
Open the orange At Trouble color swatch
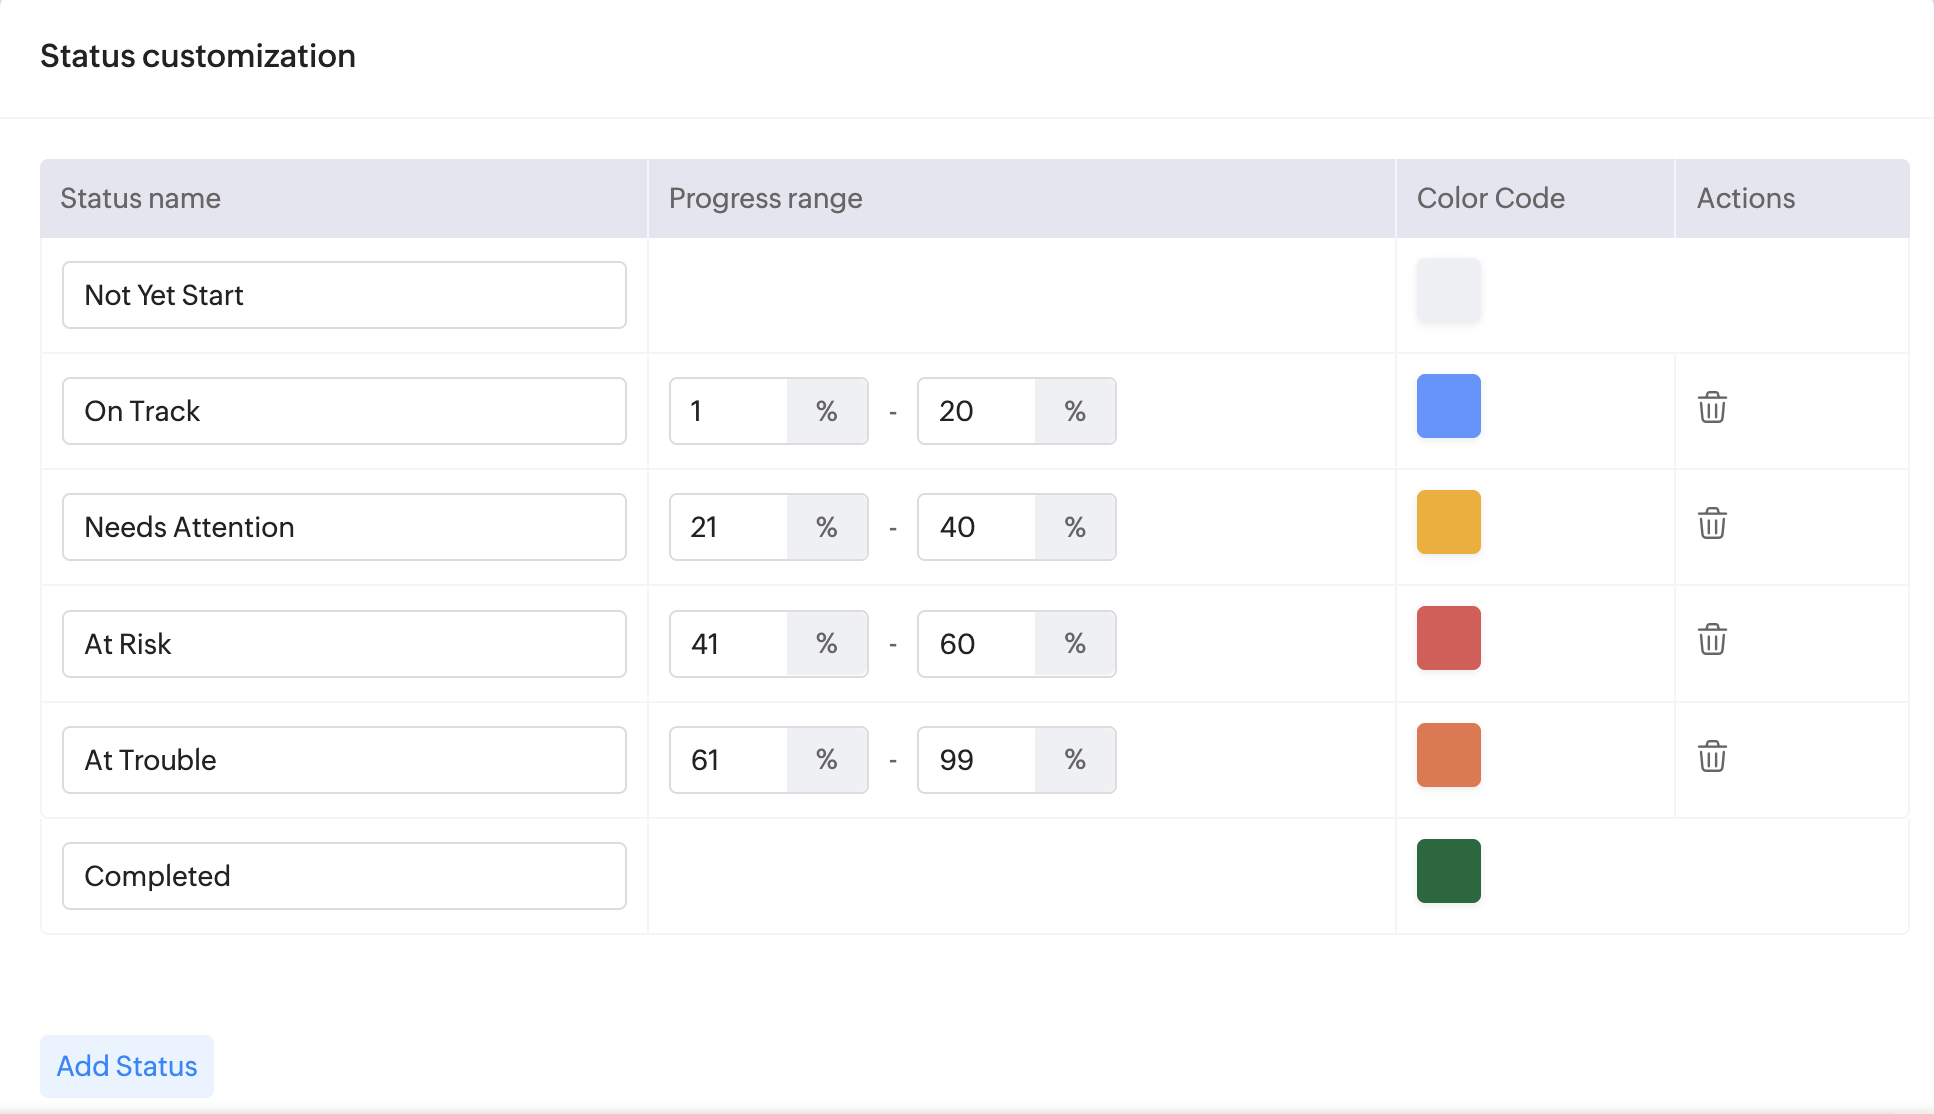(x=1448, y=755)
